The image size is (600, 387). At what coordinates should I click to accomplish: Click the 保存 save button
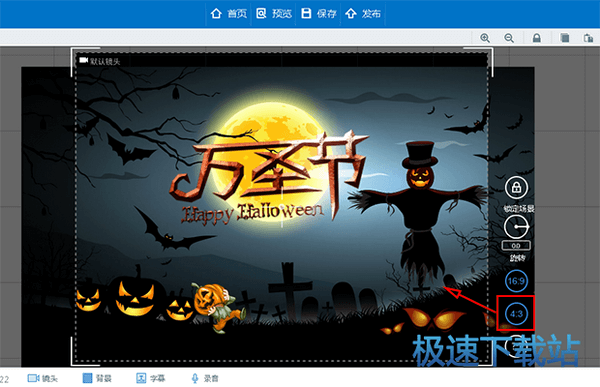(x=318, y=14)
